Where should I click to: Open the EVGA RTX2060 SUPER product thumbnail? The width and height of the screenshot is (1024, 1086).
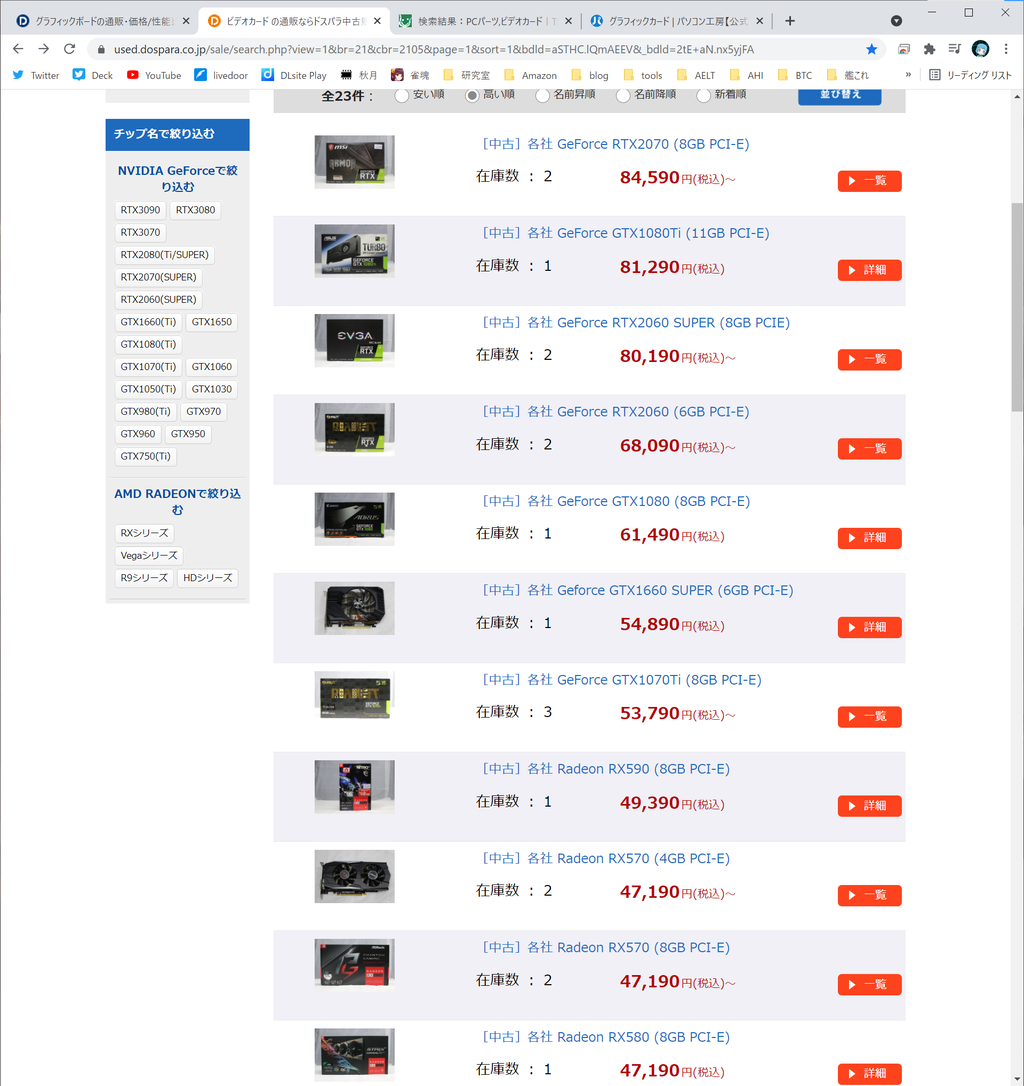coord(355,340)
